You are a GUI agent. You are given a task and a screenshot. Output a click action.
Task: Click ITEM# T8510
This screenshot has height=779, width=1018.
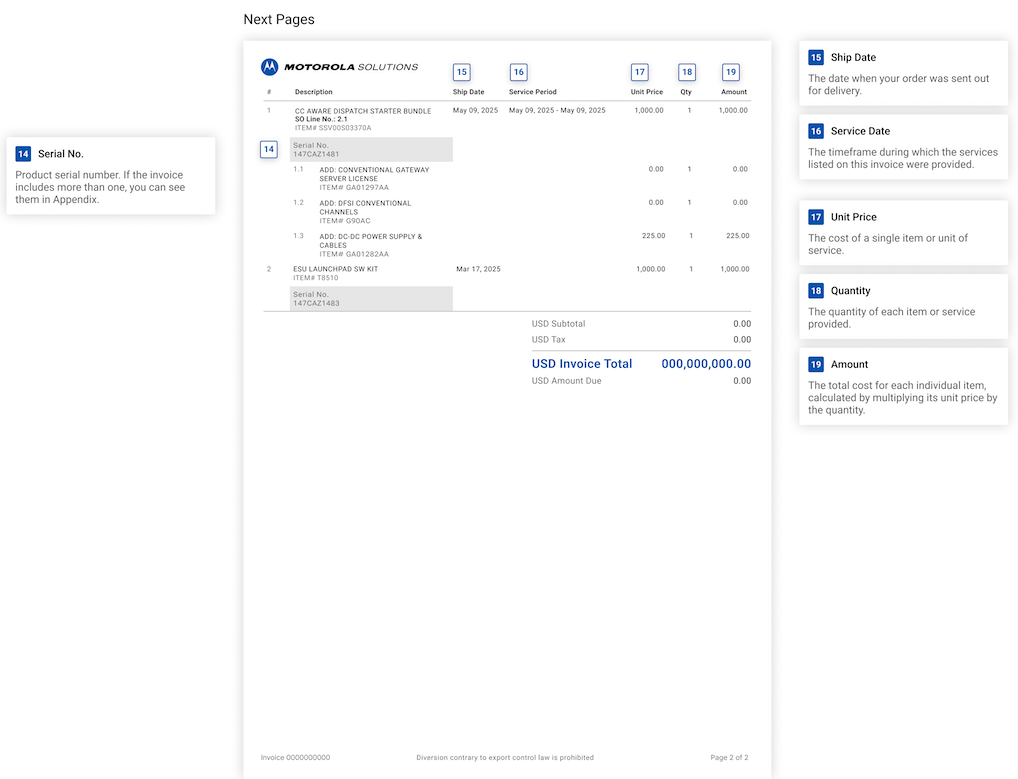316,278
